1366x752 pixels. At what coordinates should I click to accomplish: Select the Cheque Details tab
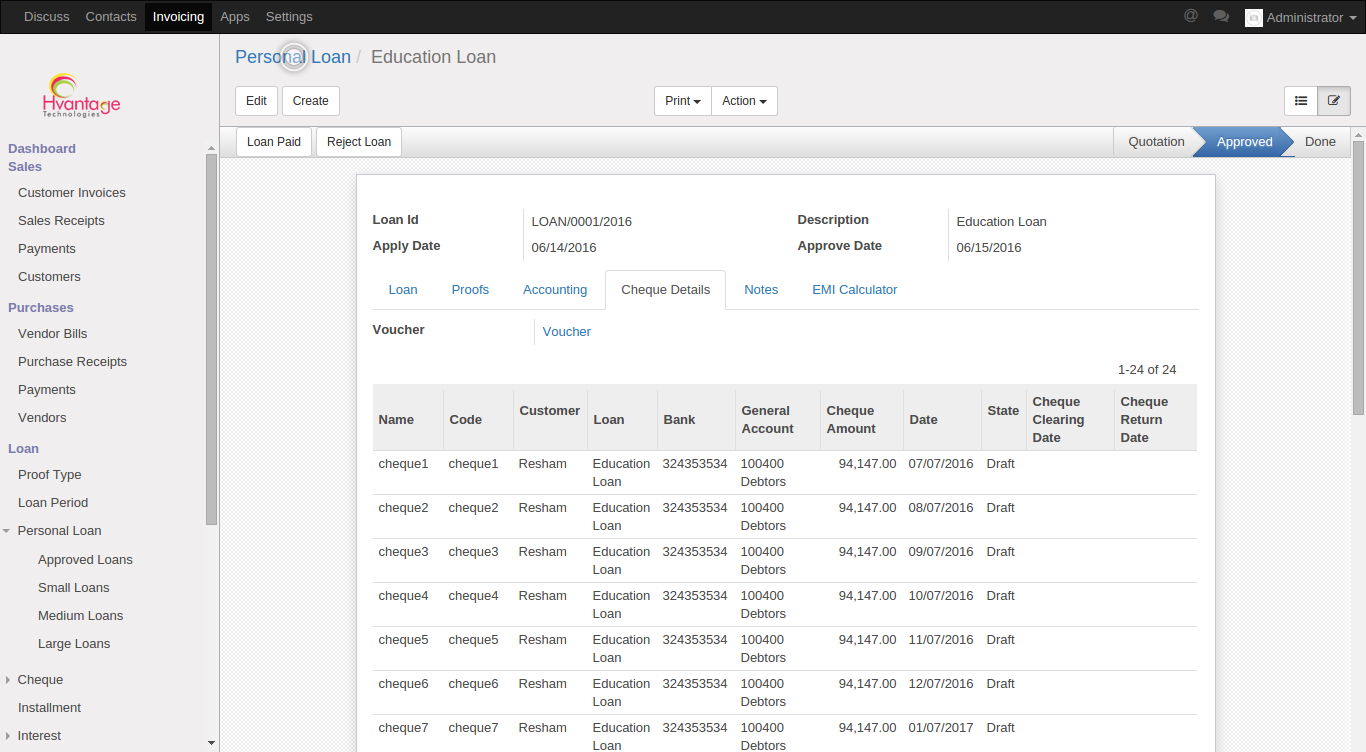pos(666,290)
